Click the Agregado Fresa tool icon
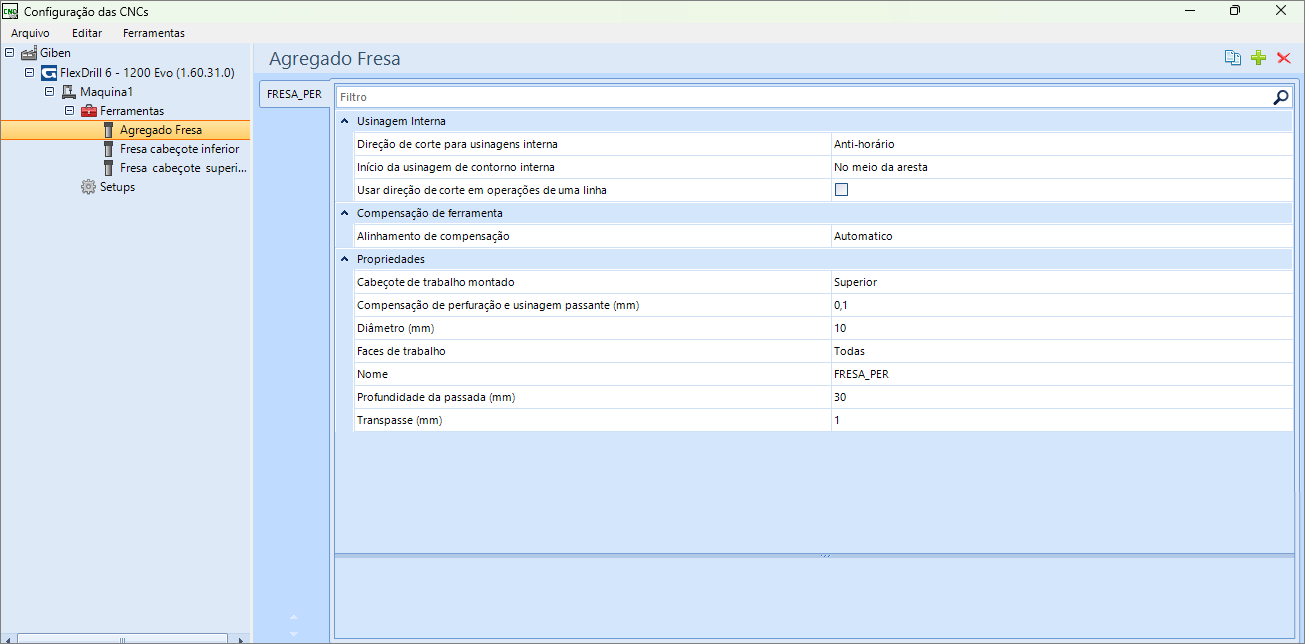This screenshot has width=1305, height=644. coord(109,130)
